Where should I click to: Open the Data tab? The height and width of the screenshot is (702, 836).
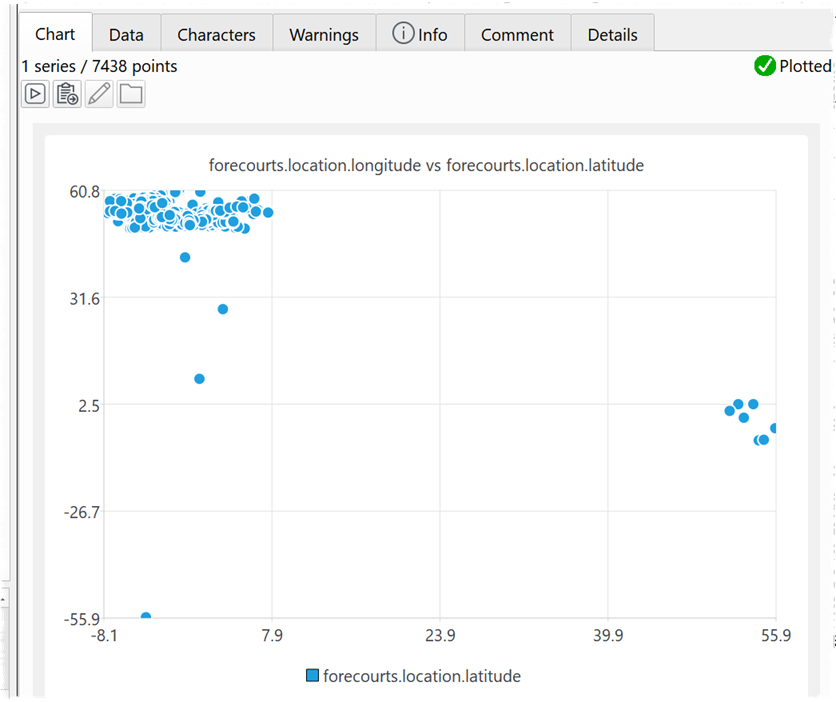pos(126,34)
